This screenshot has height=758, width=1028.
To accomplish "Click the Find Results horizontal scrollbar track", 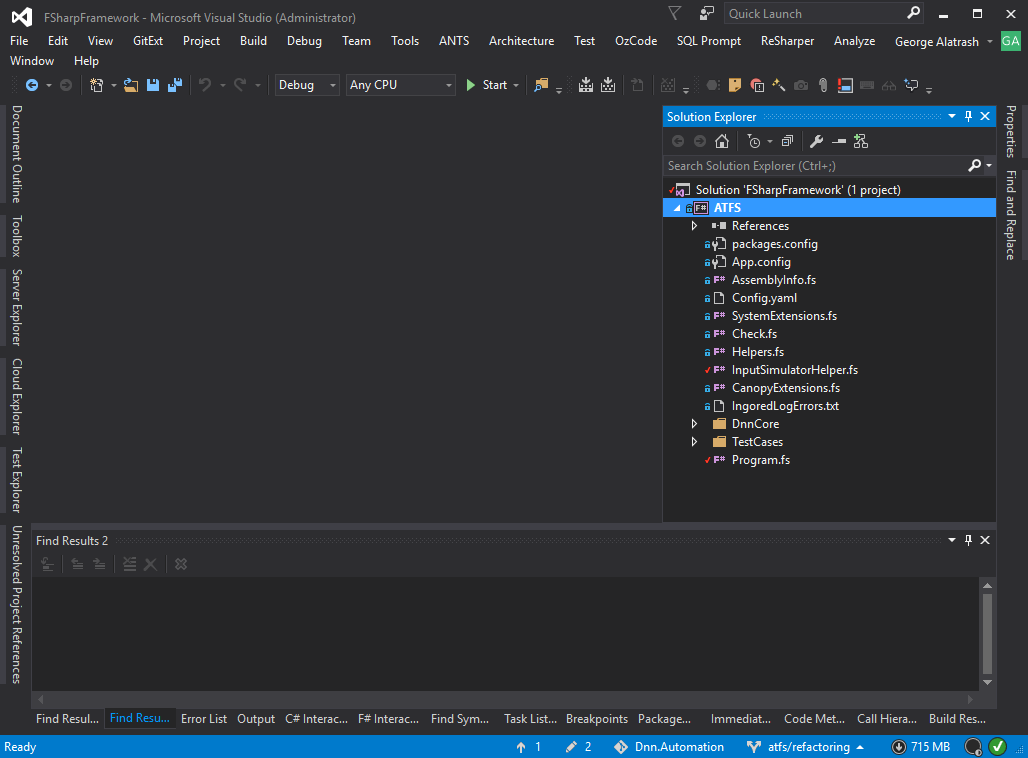I will pyautogui.click(x=505, y=699).
